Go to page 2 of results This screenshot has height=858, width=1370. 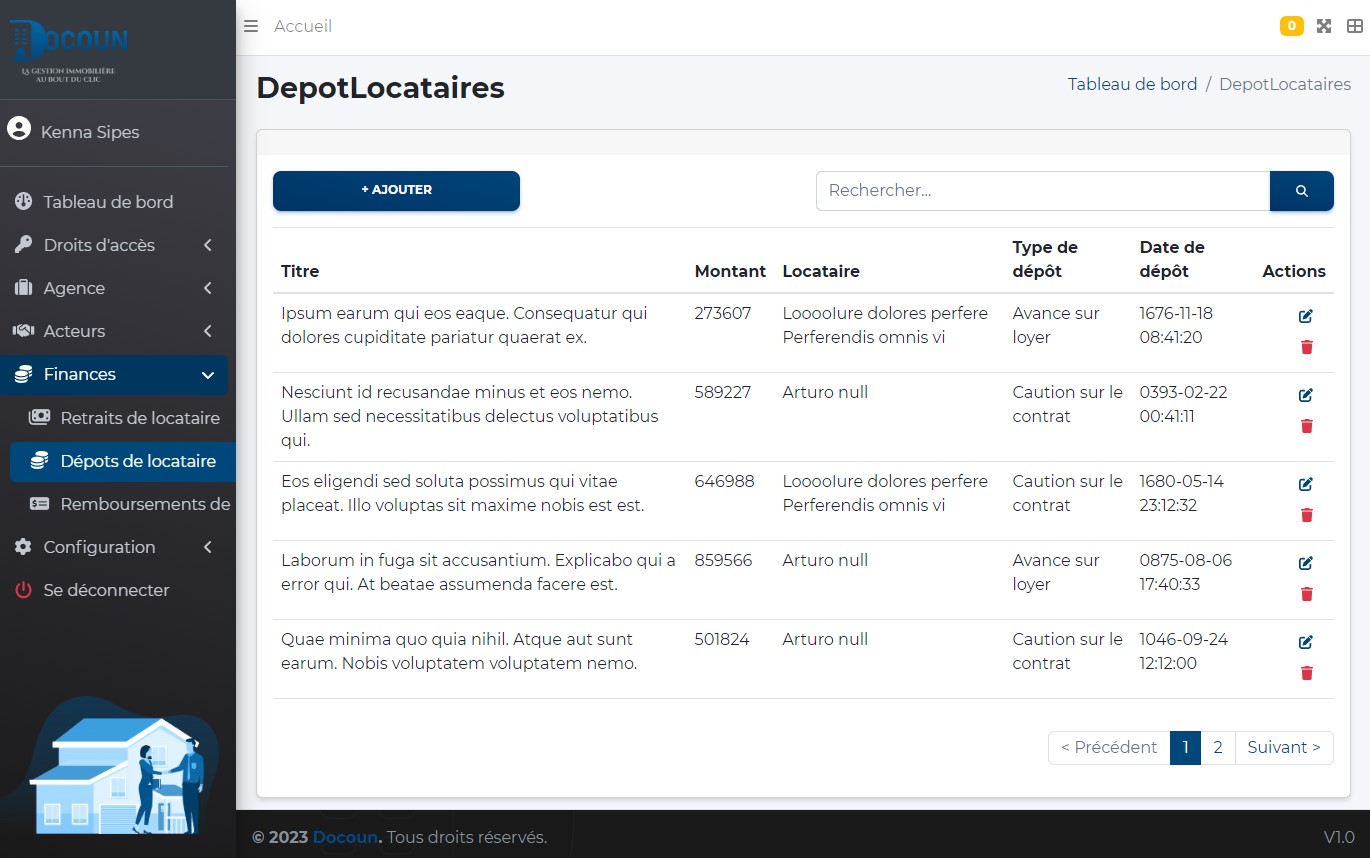[x=1217, y=747]
